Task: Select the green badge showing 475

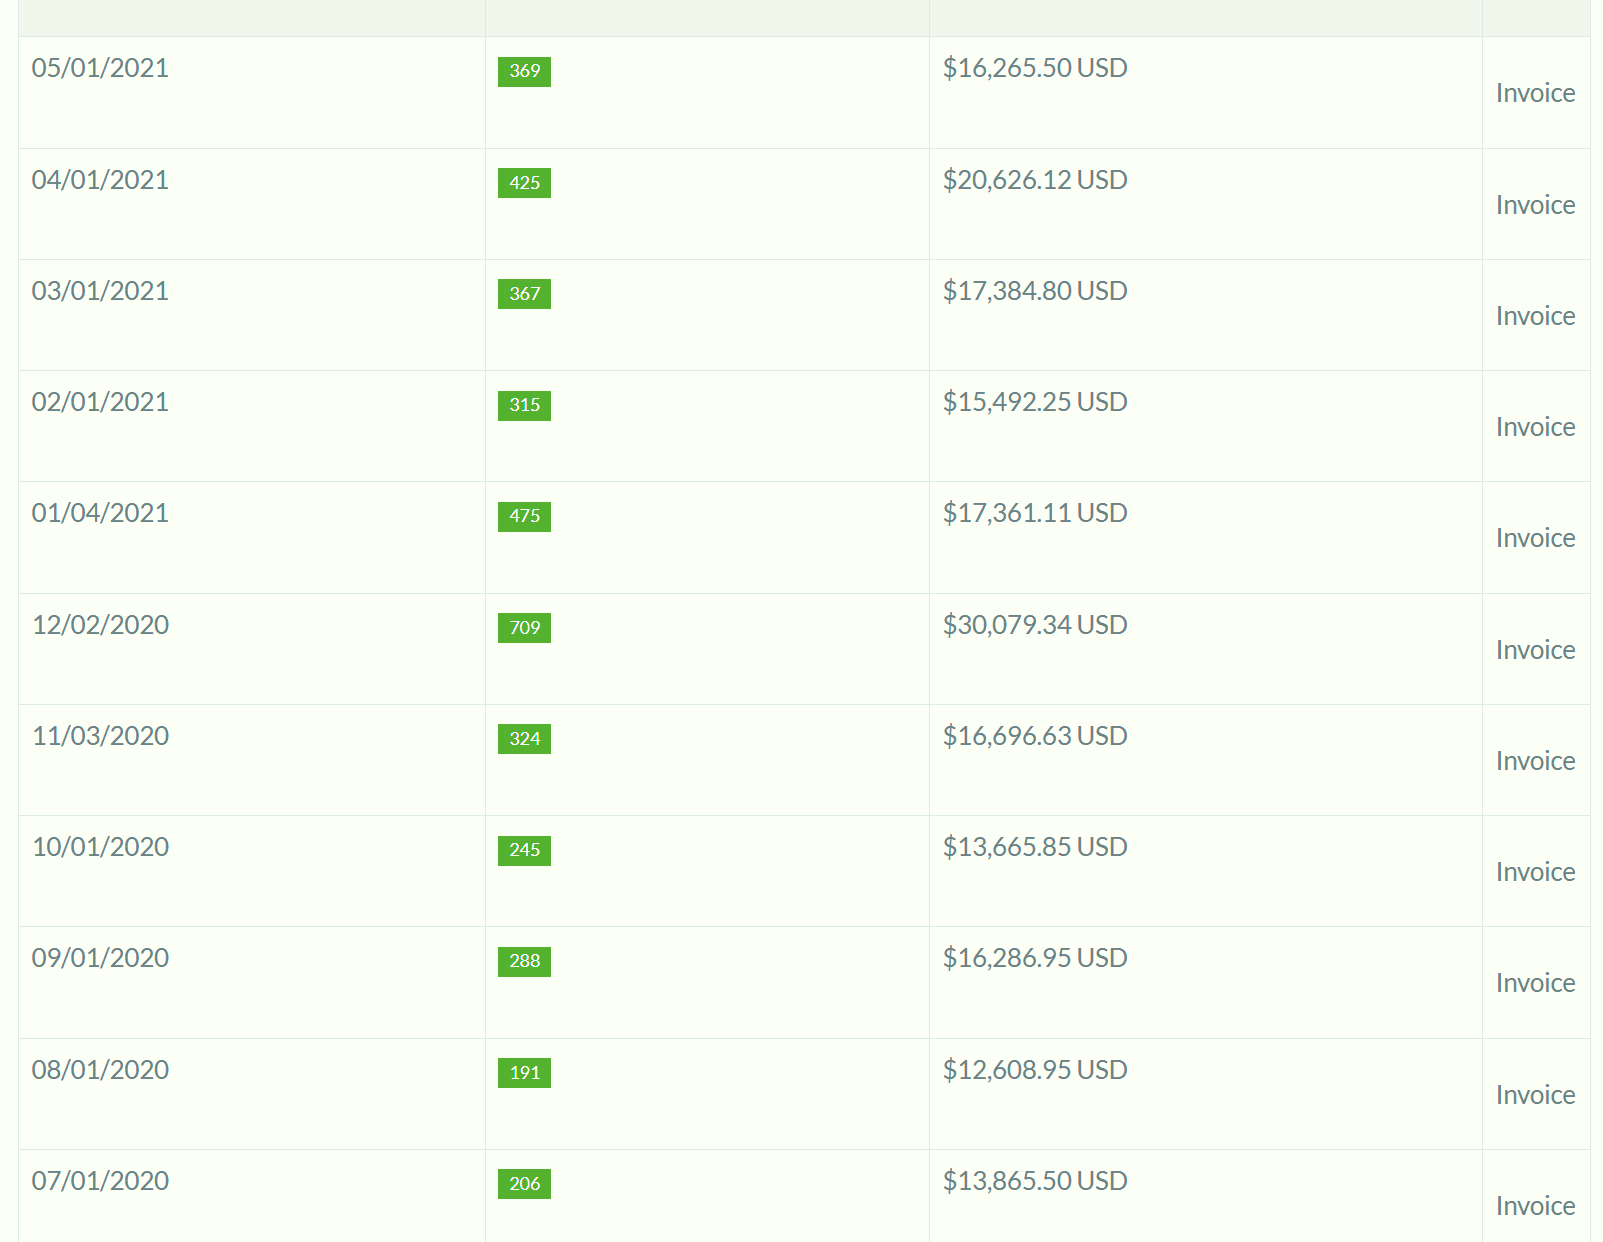Action: point(524,516)
